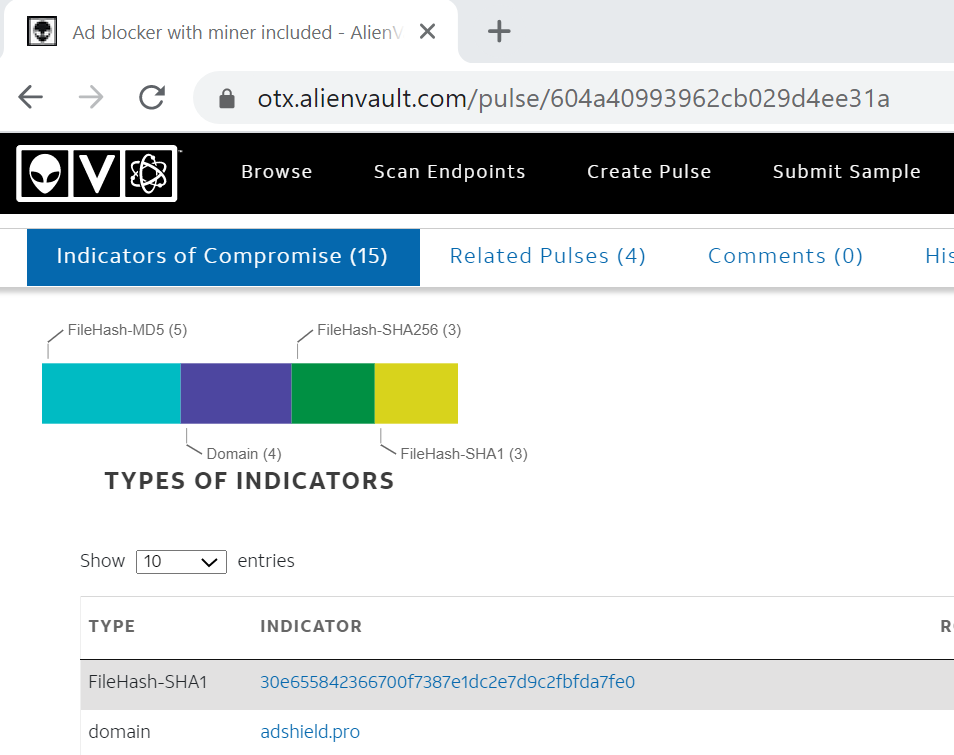Click the FileHash-SHA1 indicator hash link

[x=447, y=681]
